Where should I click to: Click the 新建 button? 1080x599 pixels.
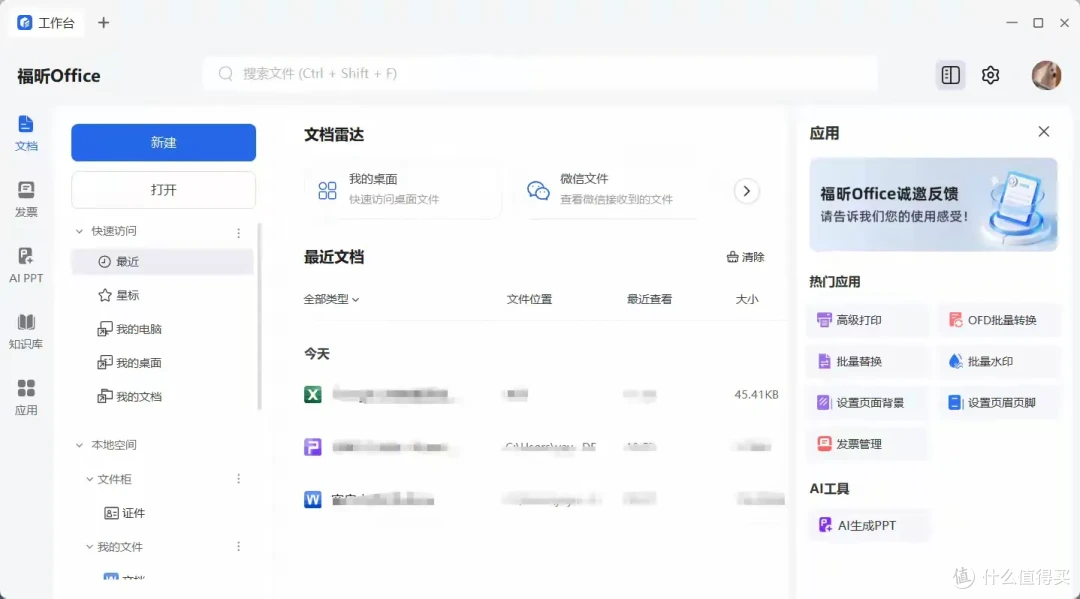click(x=163, y=143)
